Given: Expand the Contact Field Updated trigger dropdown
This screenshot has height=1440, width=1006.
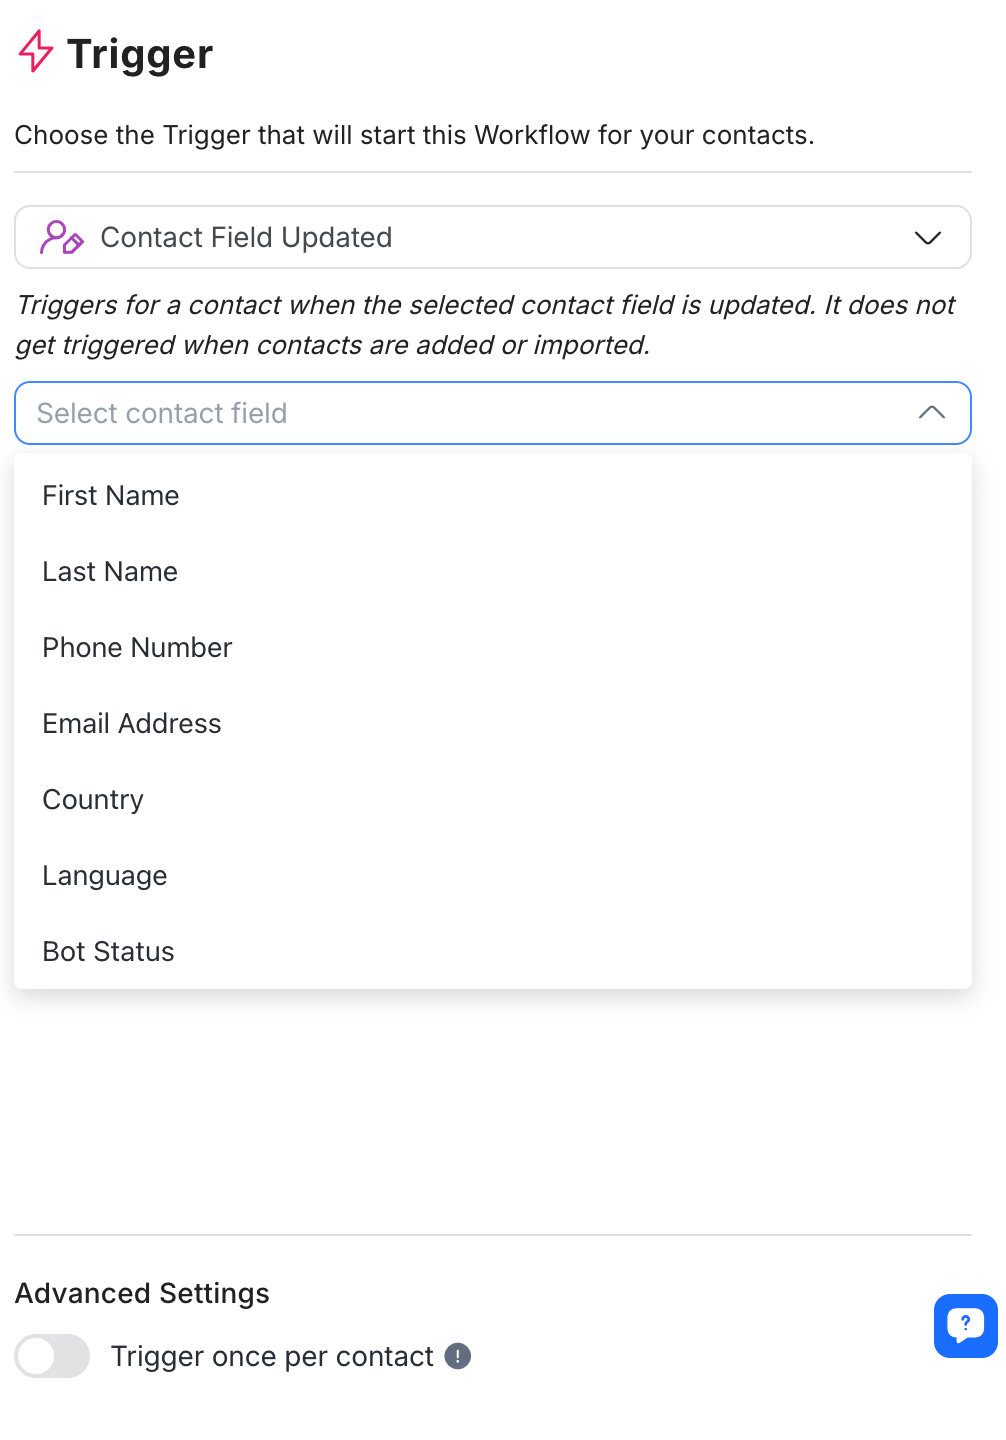Looking at the screenshot, I should [x=492, y=238].
